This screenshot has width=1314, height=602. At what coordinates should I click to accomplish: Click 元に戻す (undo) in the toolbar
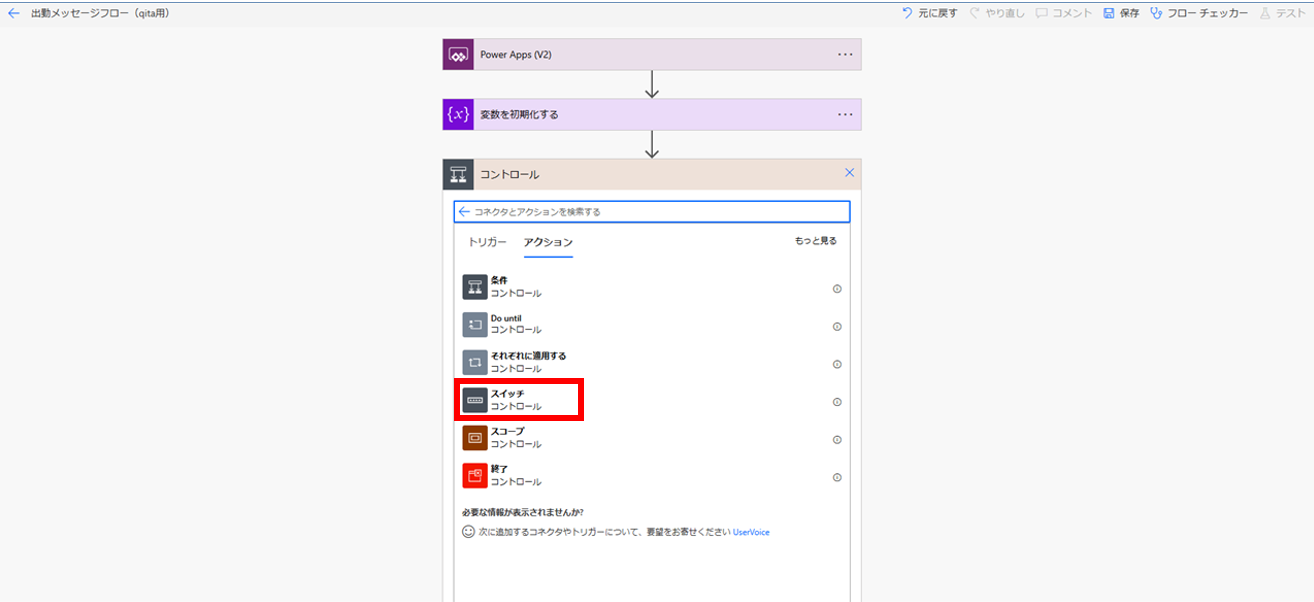point(929,13)
